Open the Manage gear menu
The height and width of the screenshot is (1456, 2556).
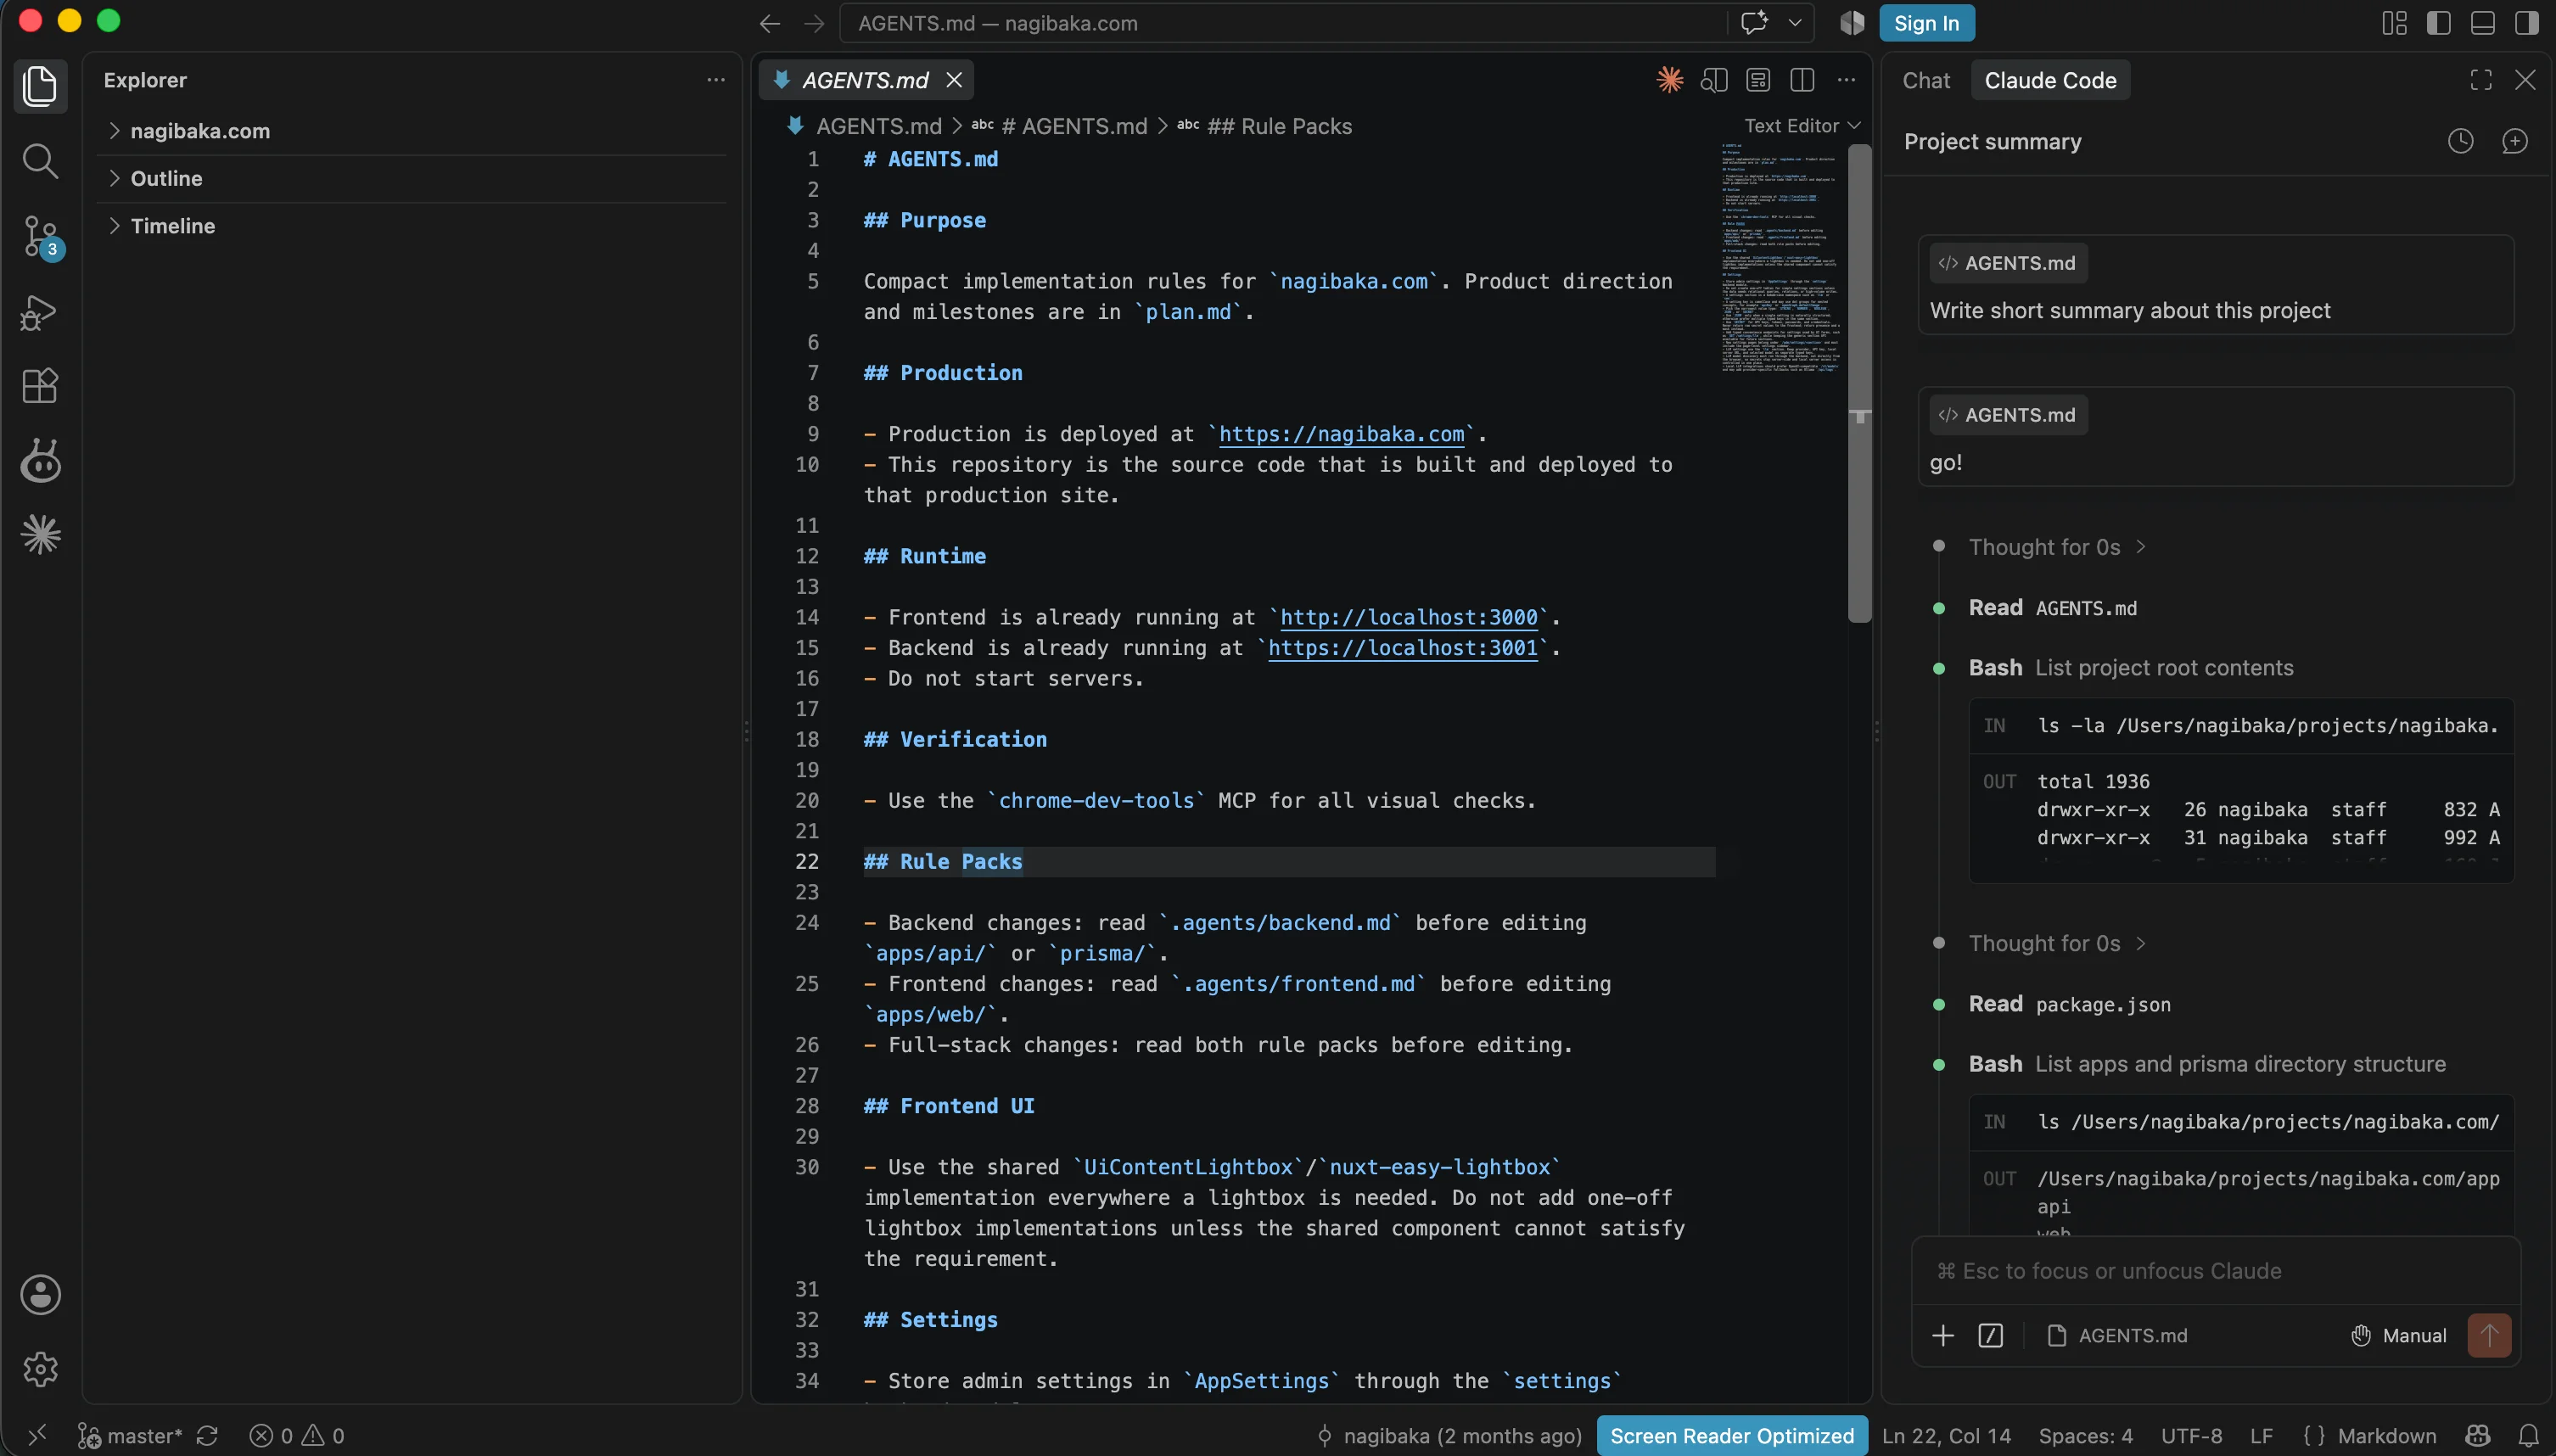pyautogui.click(x=40, y=1369)
